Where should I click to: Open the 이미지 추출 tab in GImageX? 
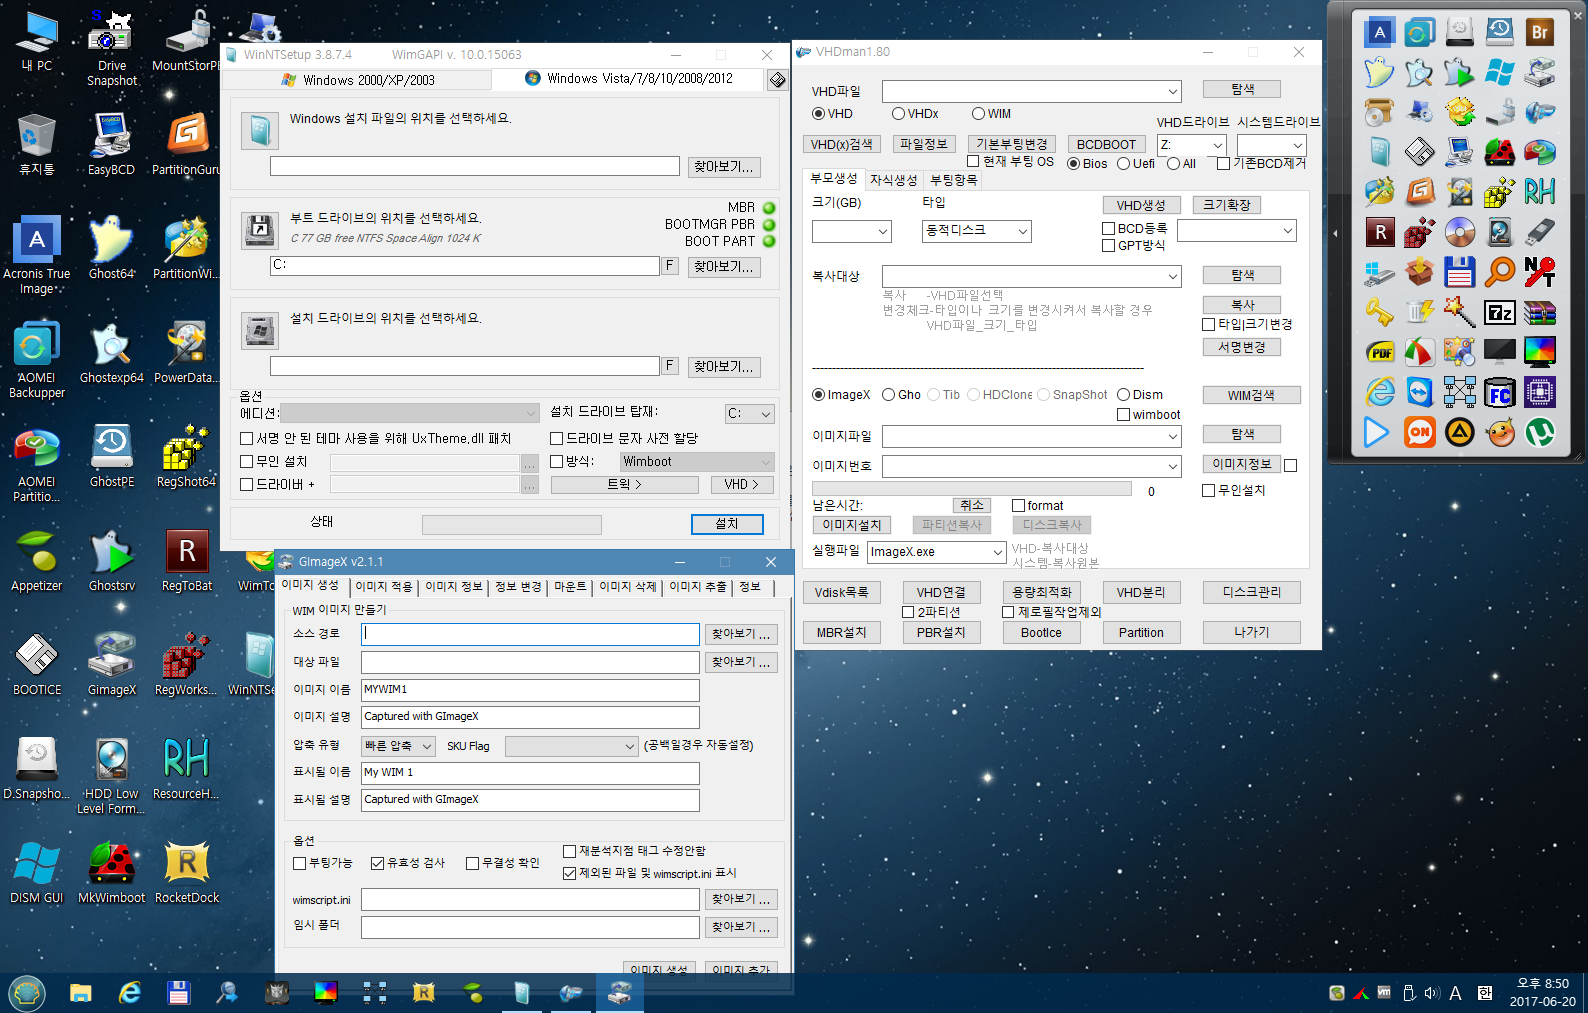(x=698, y=587)
